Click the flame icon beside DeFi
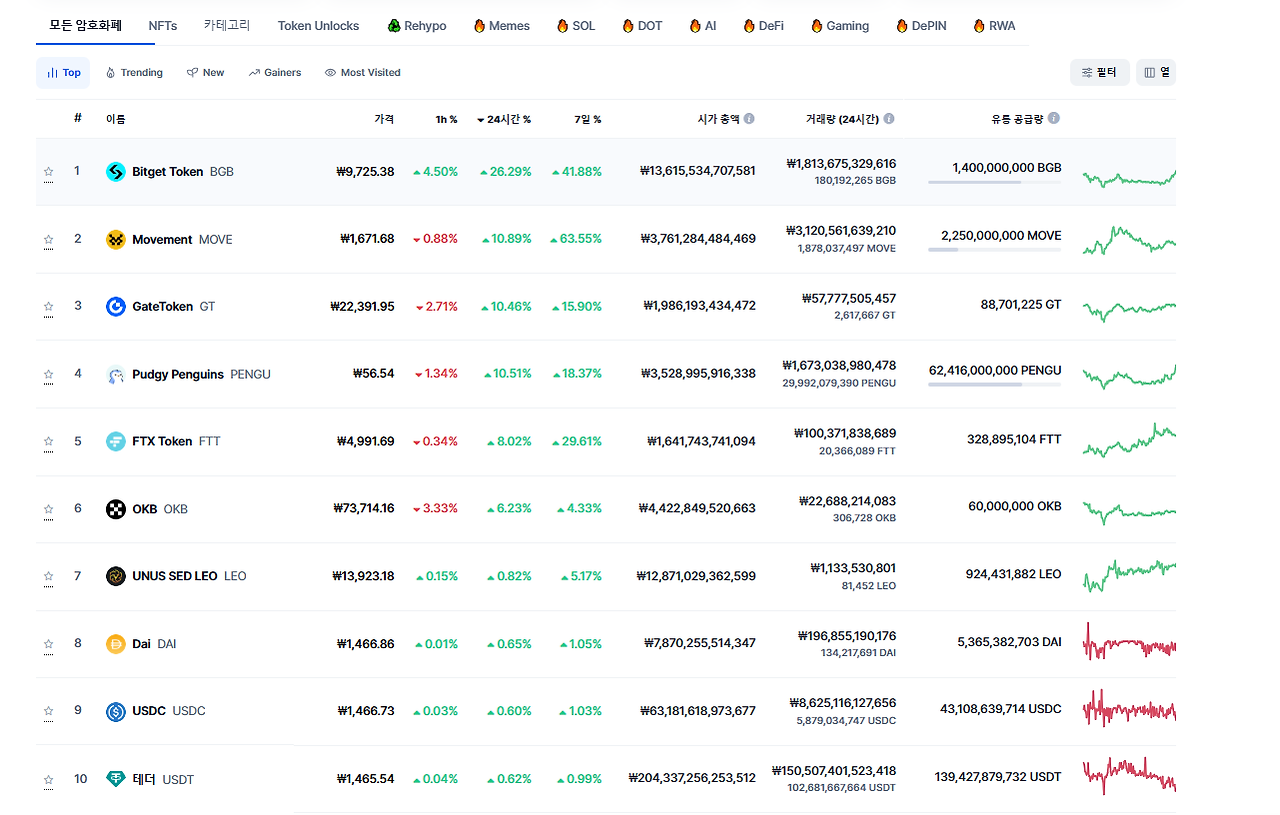Screen dimensions: 1280x815 pos(749,26)
